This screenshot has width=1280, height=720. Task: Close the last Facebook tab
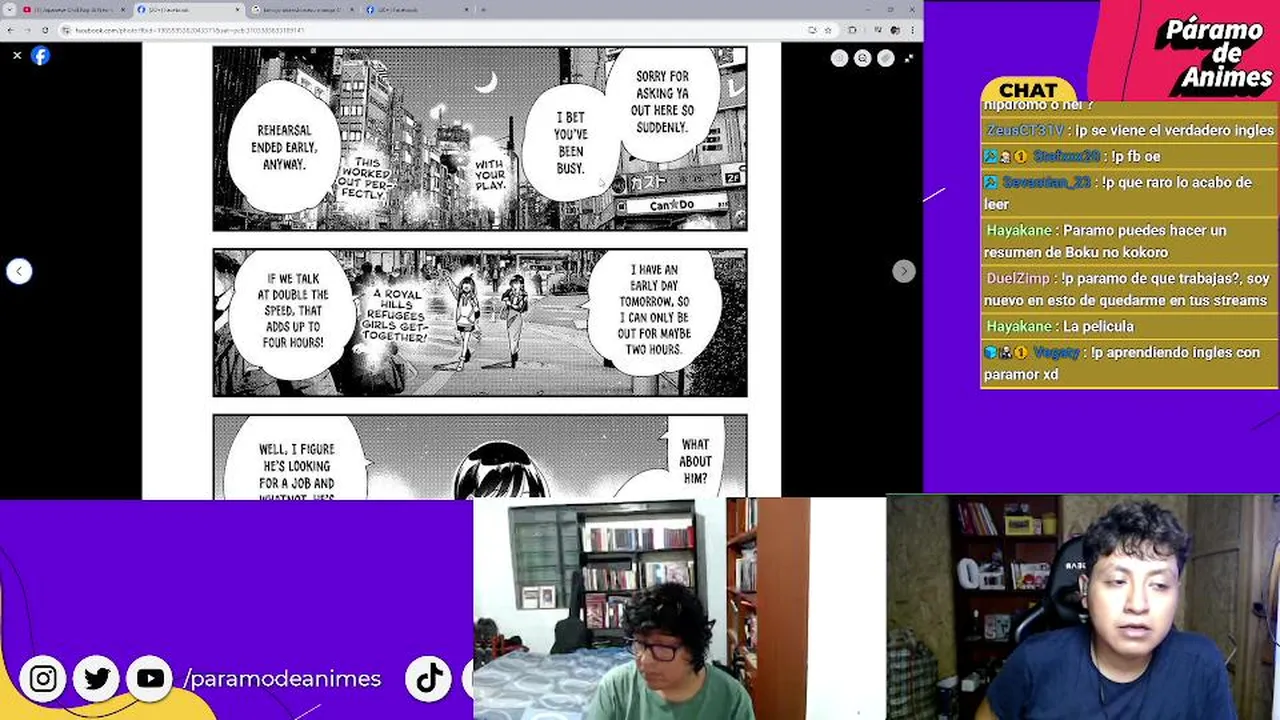tap(467, 11)
